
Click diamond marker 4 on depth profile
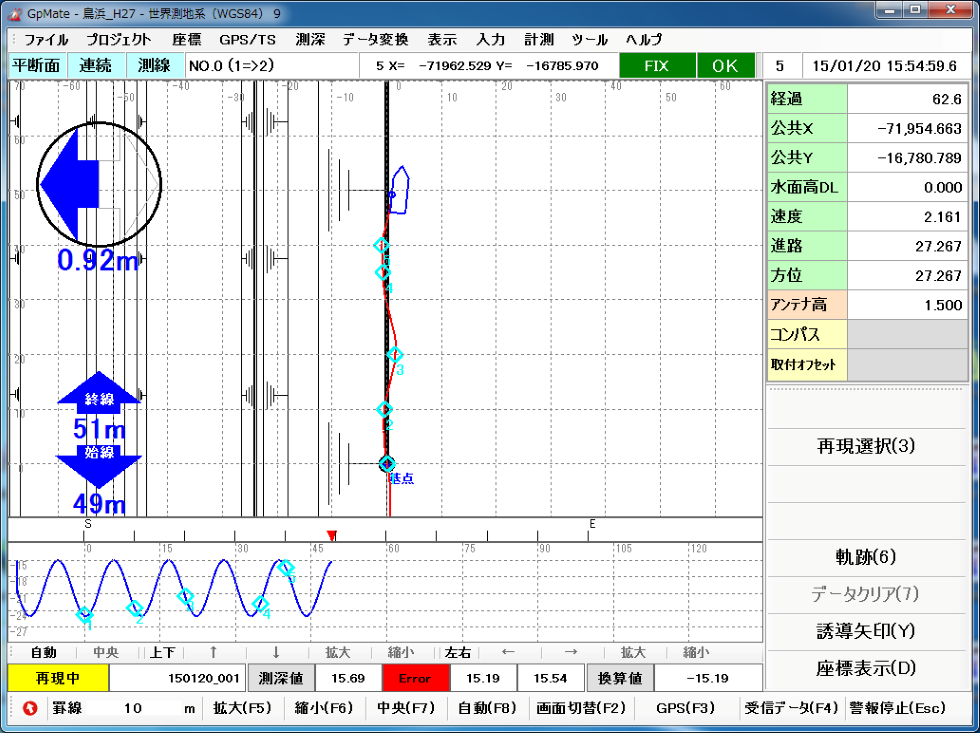click(260, 604)
